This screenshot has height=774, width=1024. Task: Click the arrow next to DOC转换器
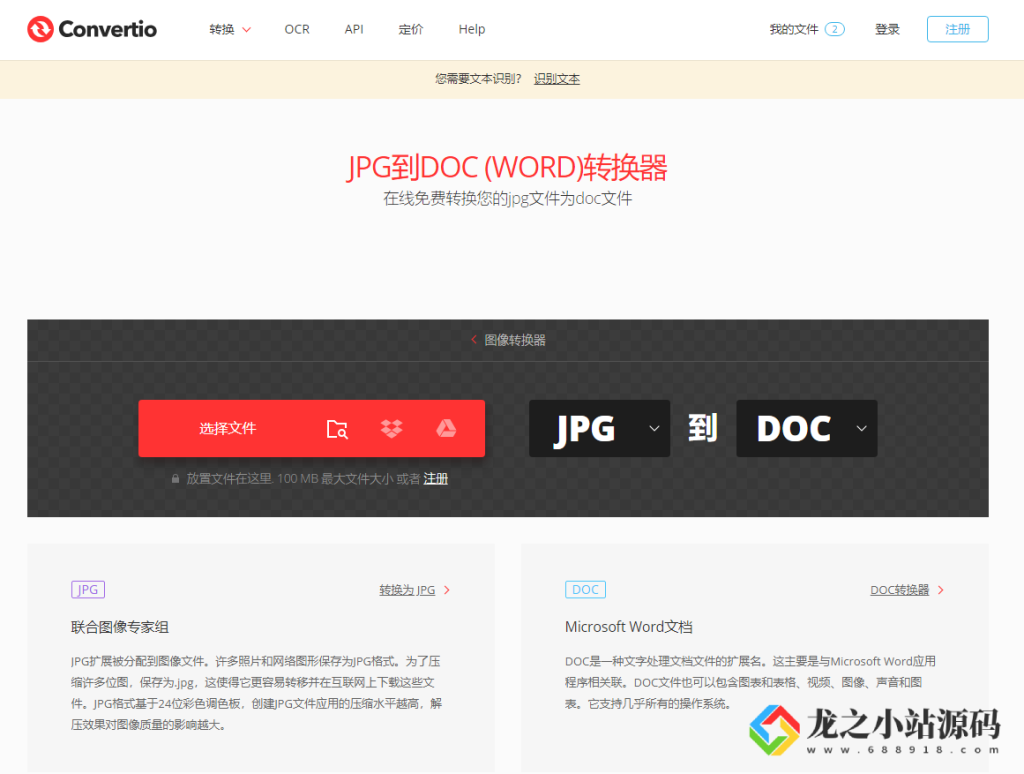pyautogui.click(x=940, y=590)
